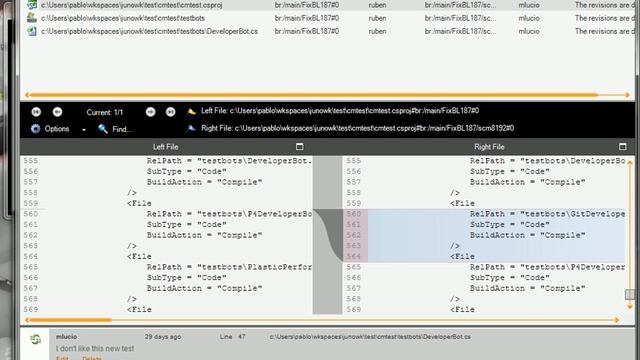Viewport: 640px width, 360px height.
Task: Click the mlucio comment author name
Action: [x=67, y=337]
